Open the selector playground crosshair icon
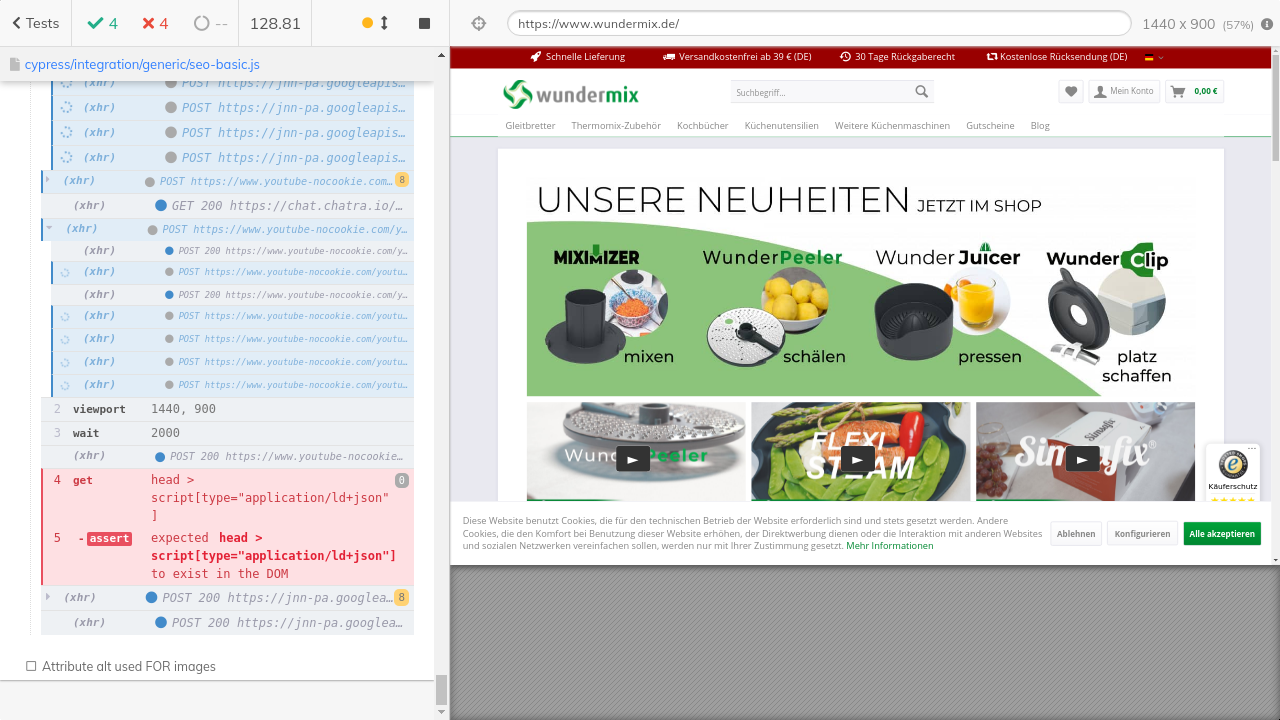Image resolution: width=1280 pixels, height=720 pixels. (x=478, y=23)
